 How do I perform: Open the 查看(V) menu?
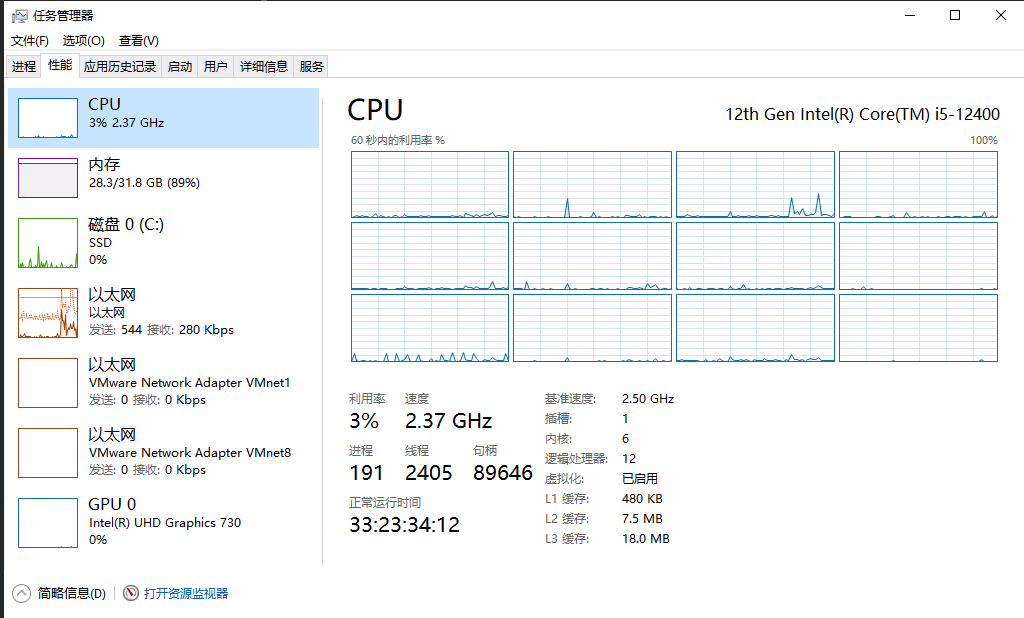click(x=139, y=41)
